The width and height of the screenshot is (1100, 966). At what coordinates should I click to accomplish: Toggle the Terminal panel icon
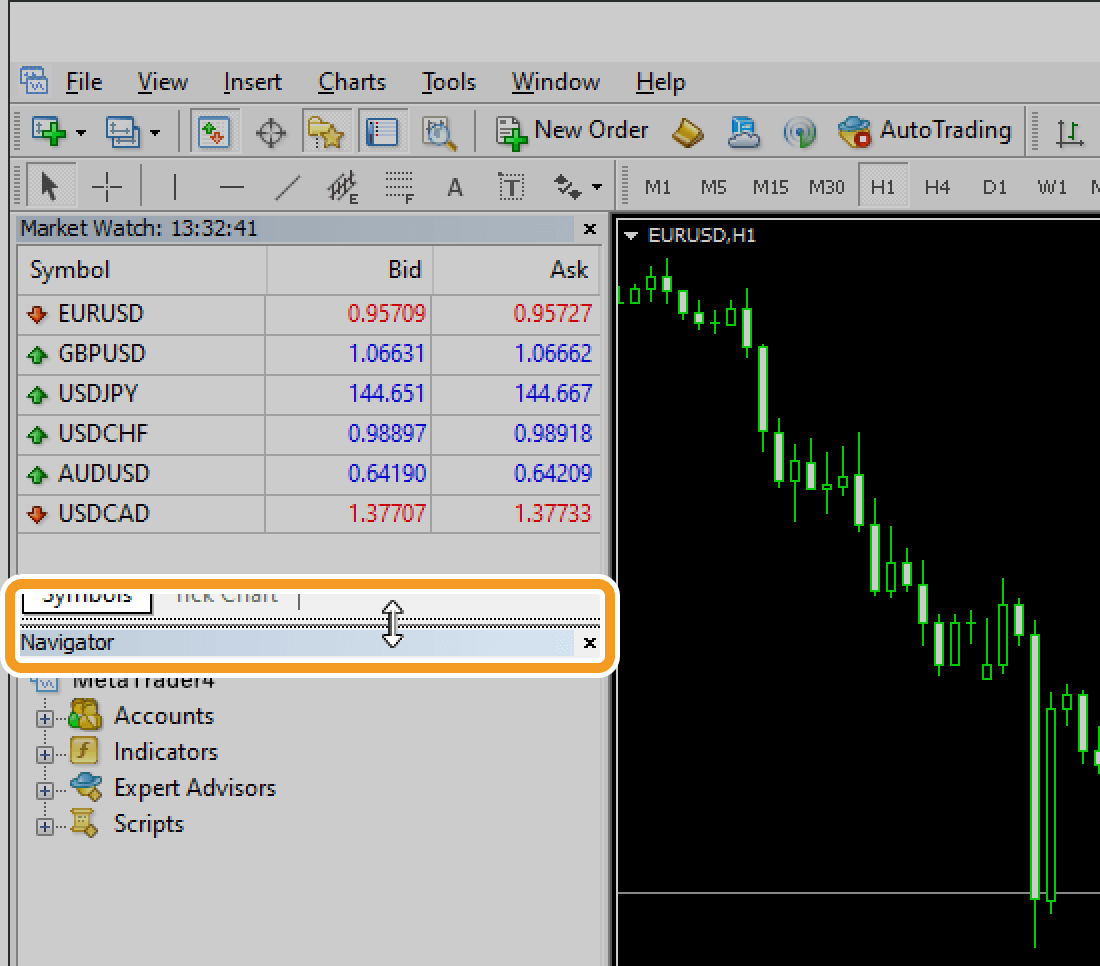click(383, 131)
